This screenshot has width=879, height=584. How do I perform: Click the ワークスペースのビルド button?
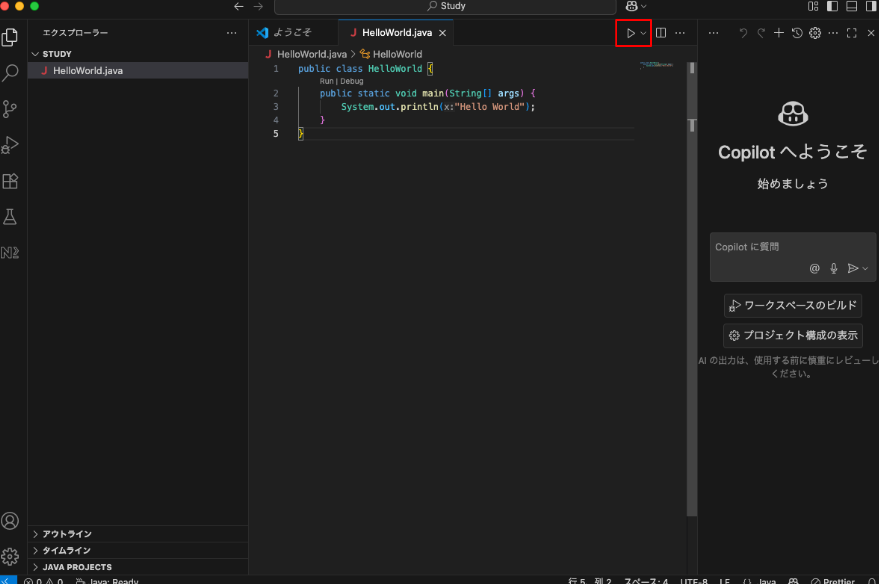coord(793,305)
